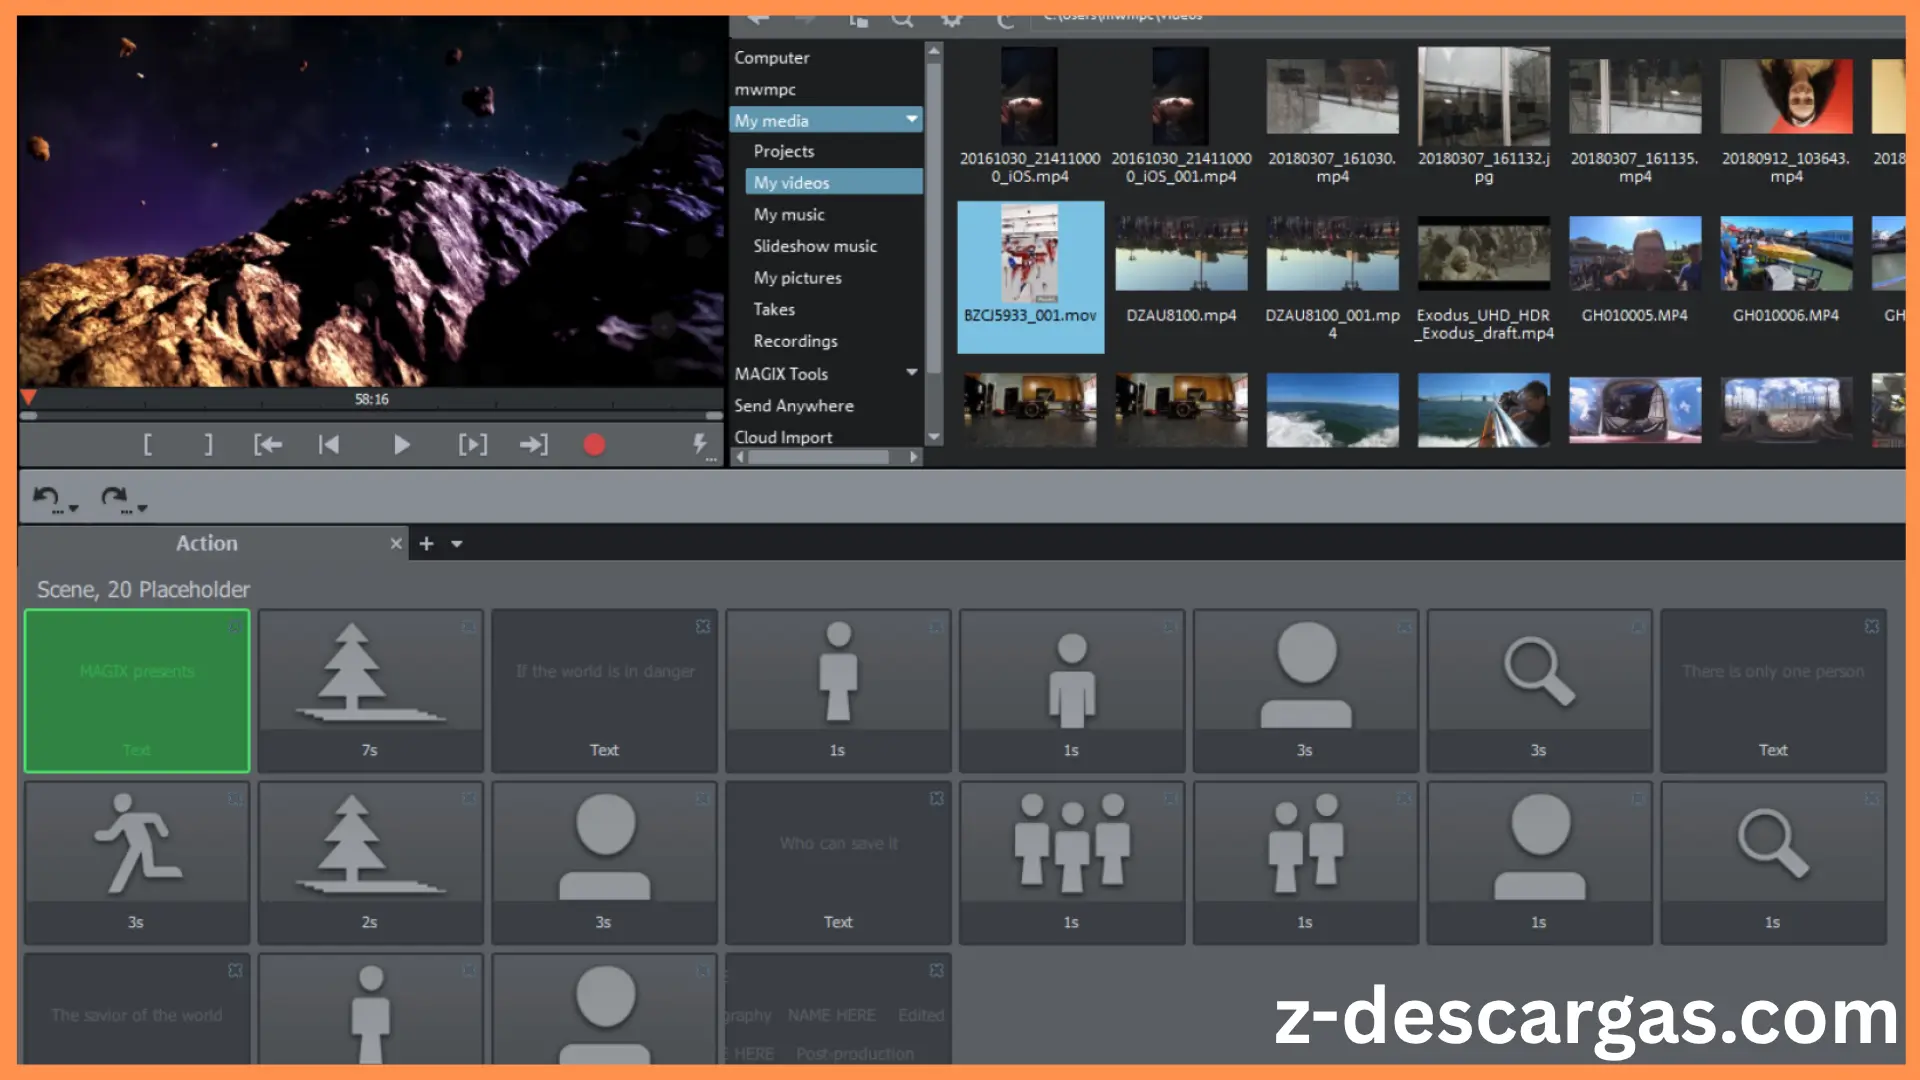This screenshot has width=1920, height=1080.
Task: Go to the beginning of the movie
Action: coord(328,444)
